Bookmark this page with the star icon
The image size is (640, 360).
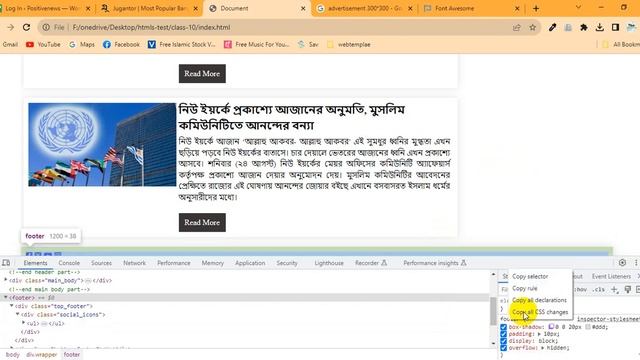point(533,27)
